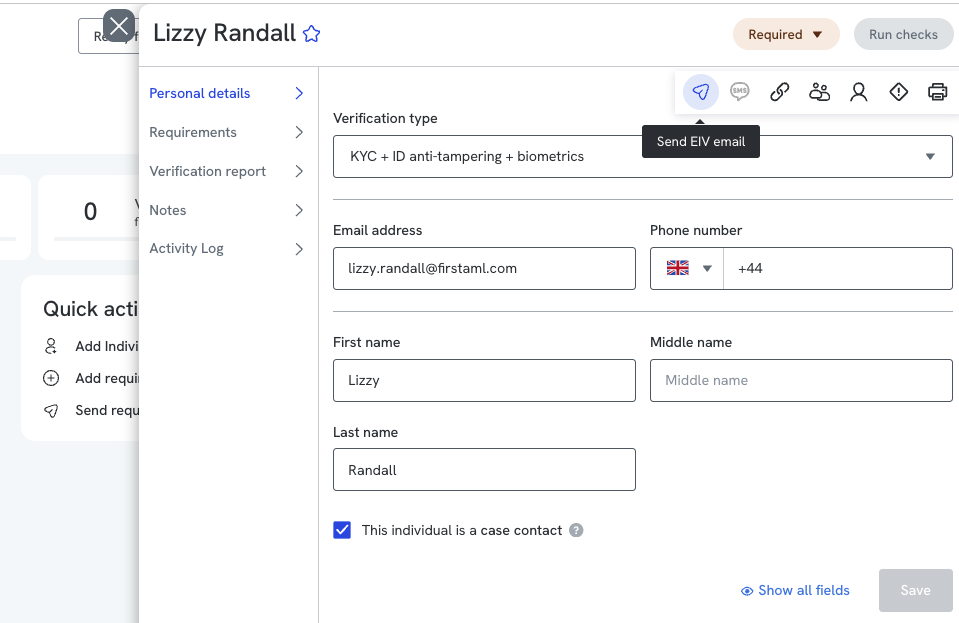This screenshot has height=623, width=959.
Task: Click the Lizzy Randall heading text
Action: [x=224, y=33]
